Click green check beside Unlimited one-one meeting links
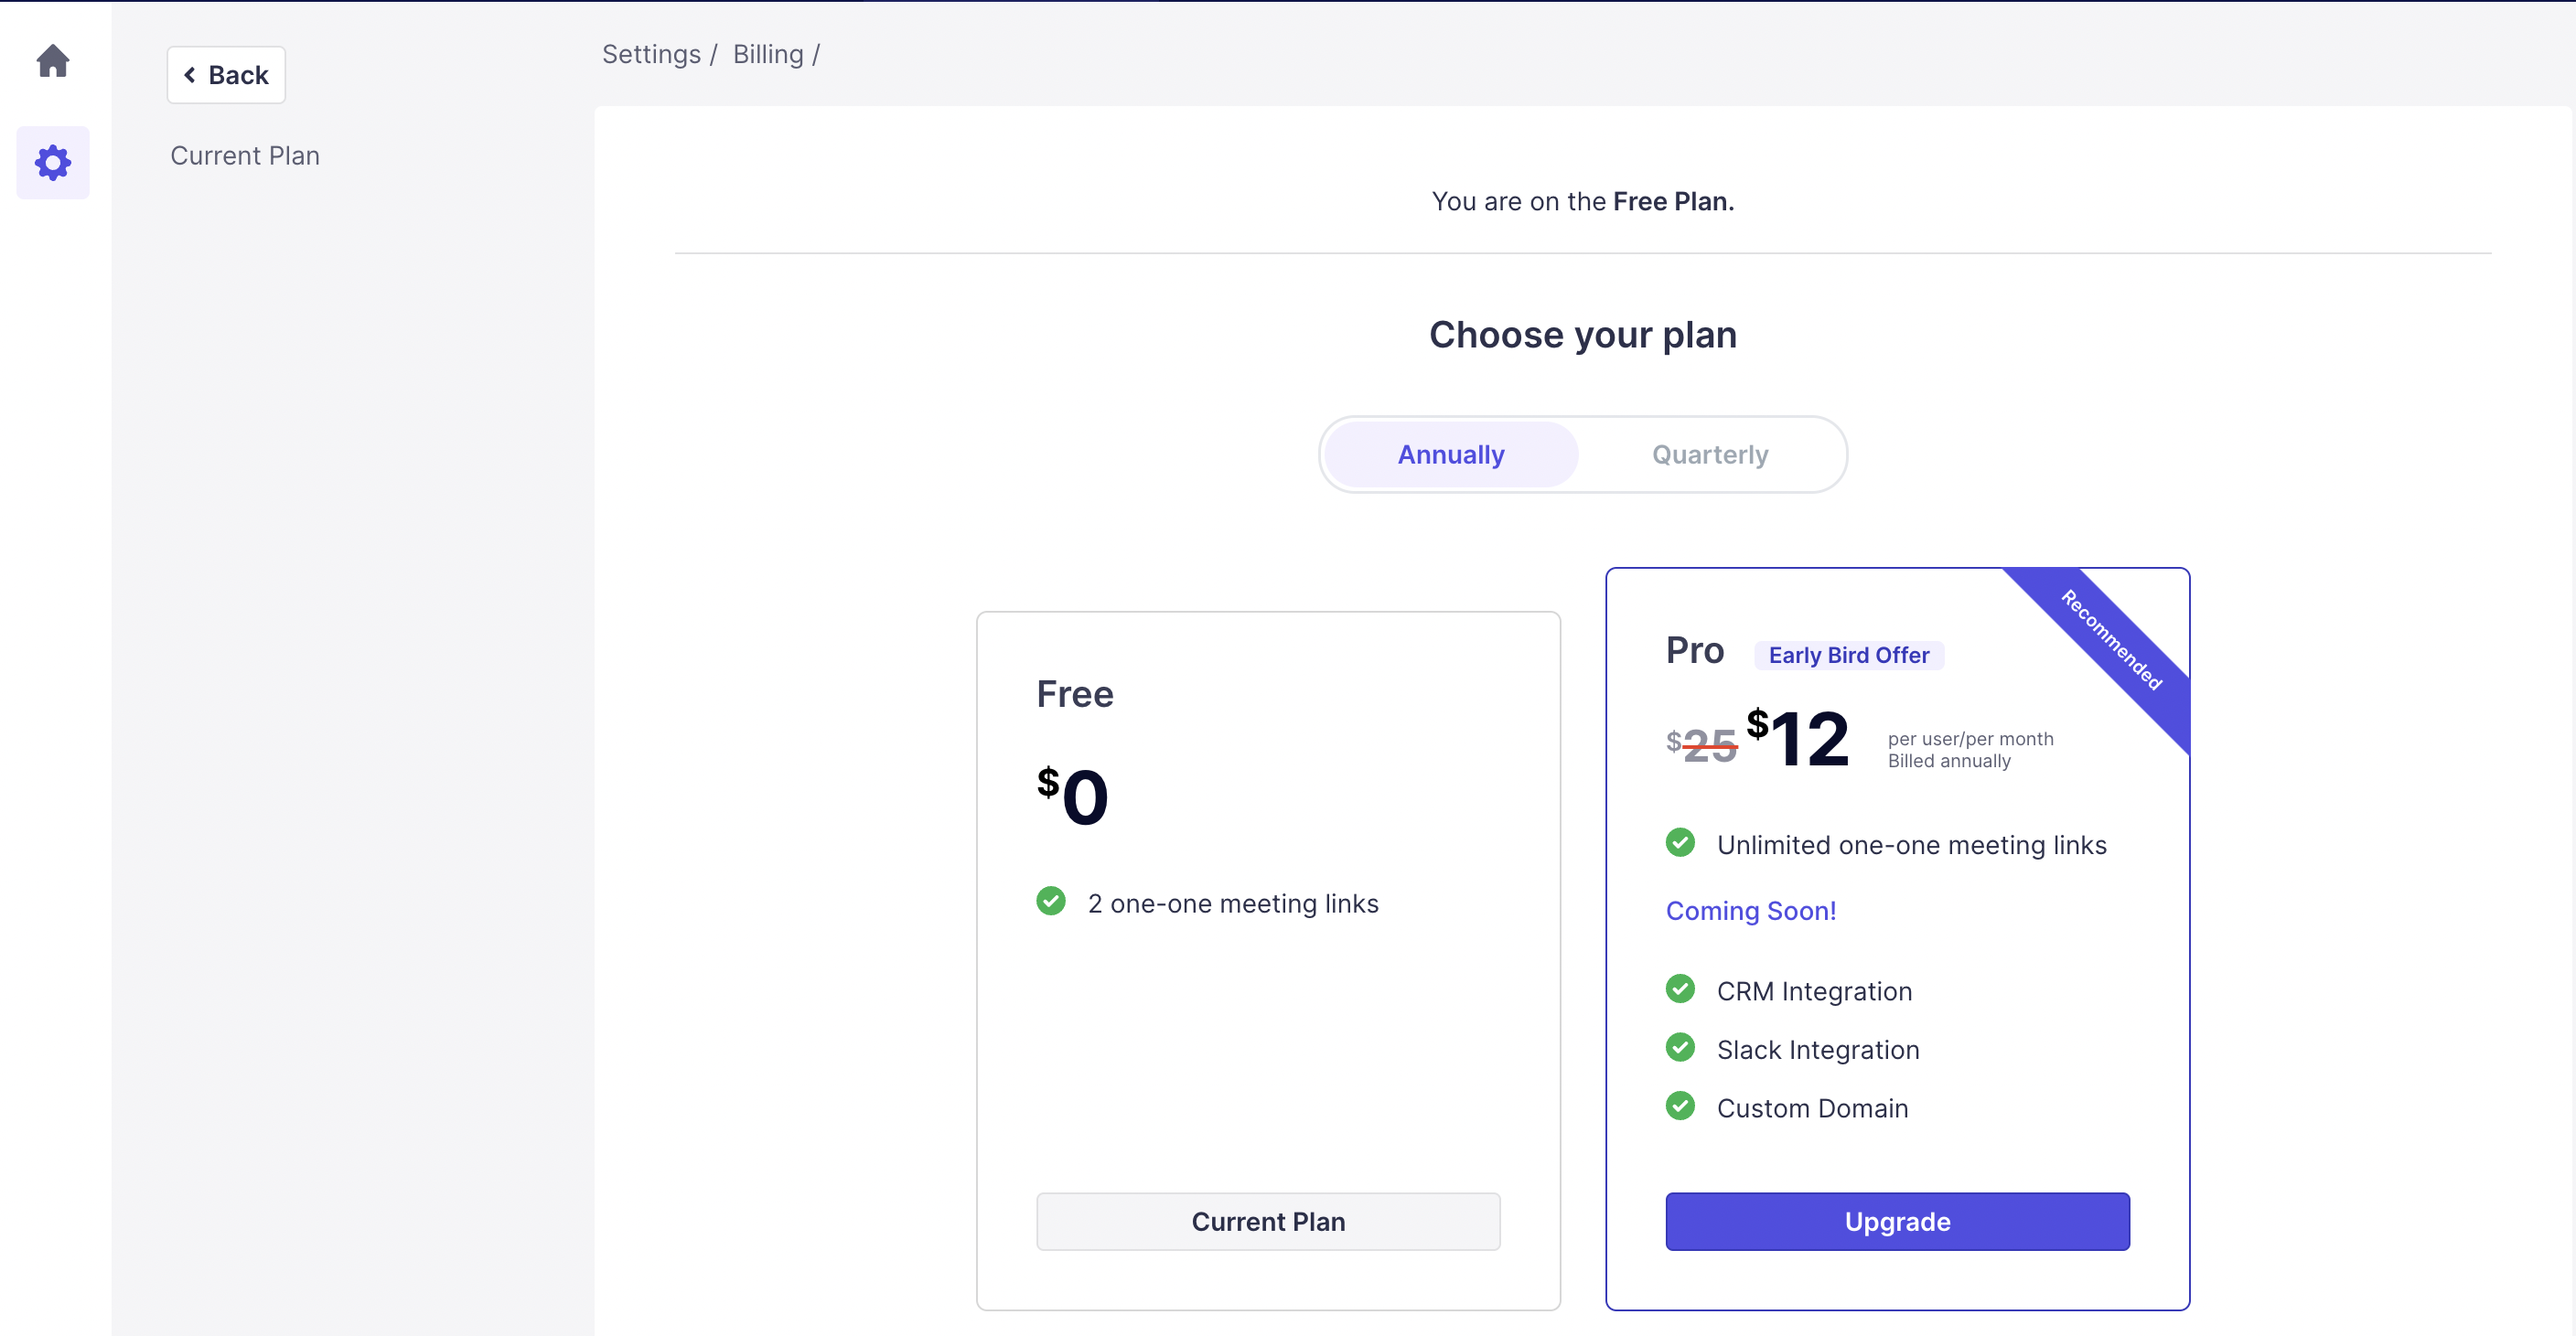Screen dimensions: 2576x1336 [1680, 843]
